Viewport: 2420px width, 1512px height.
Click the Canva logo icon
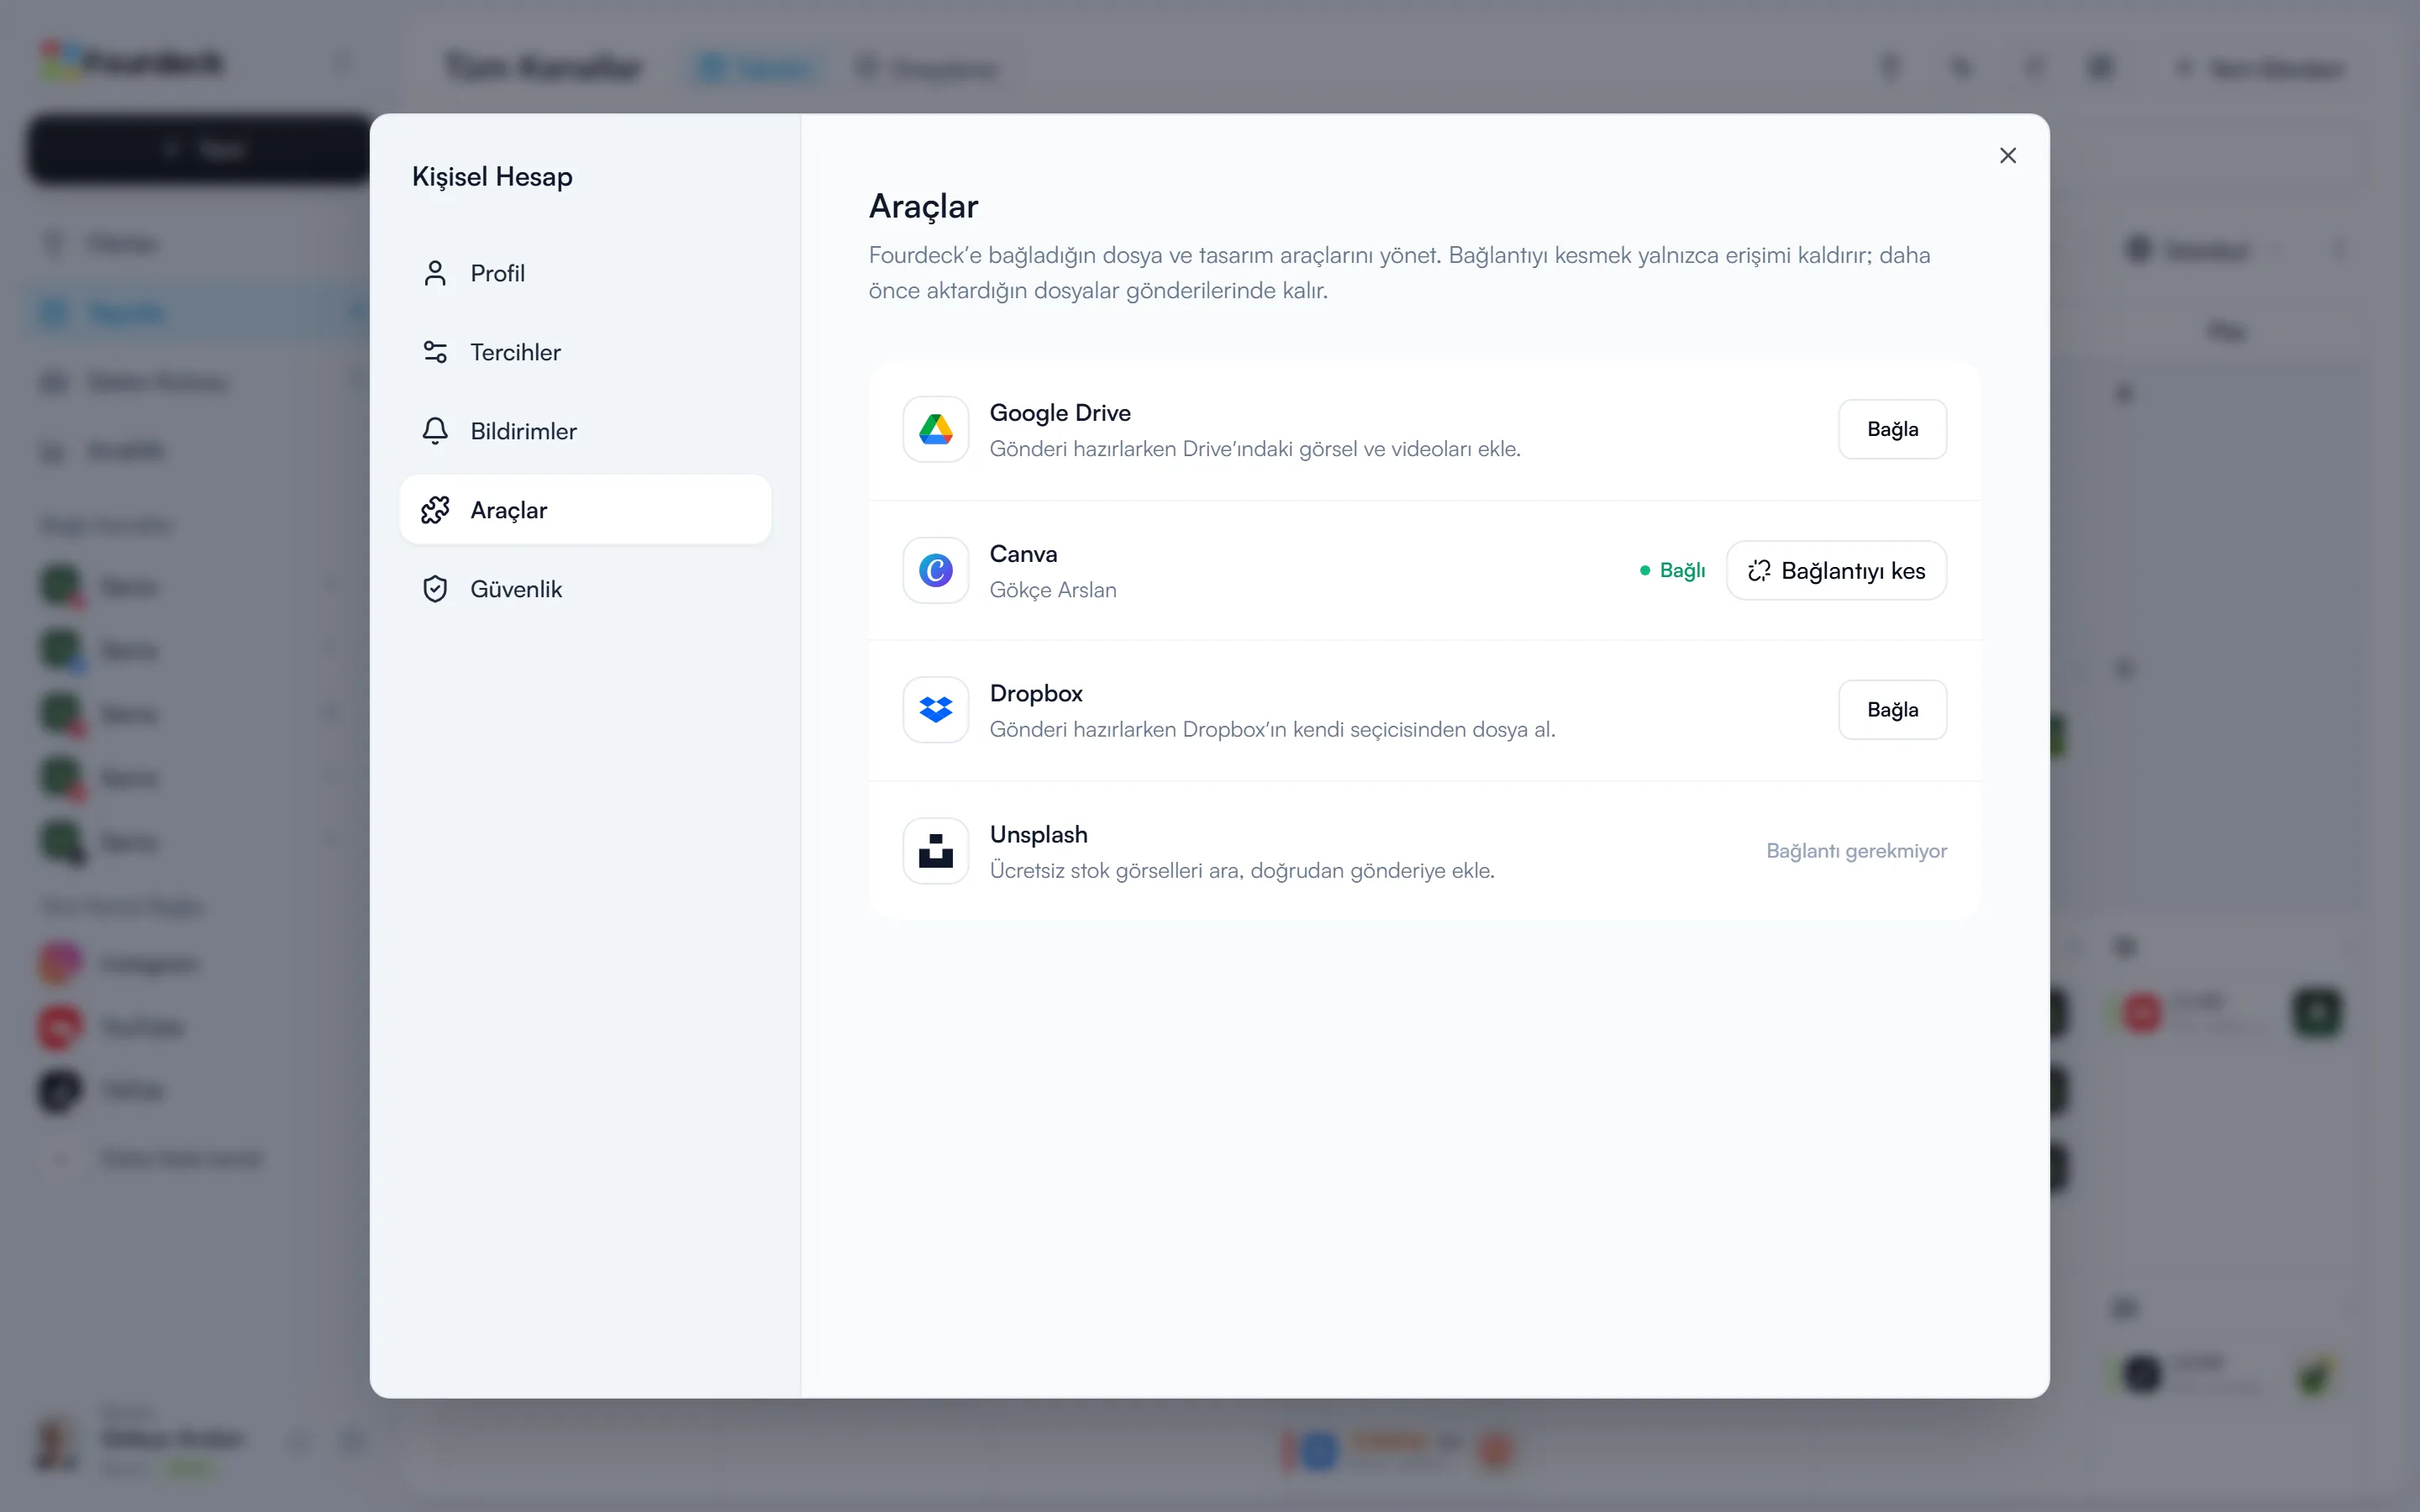[936, 571]
